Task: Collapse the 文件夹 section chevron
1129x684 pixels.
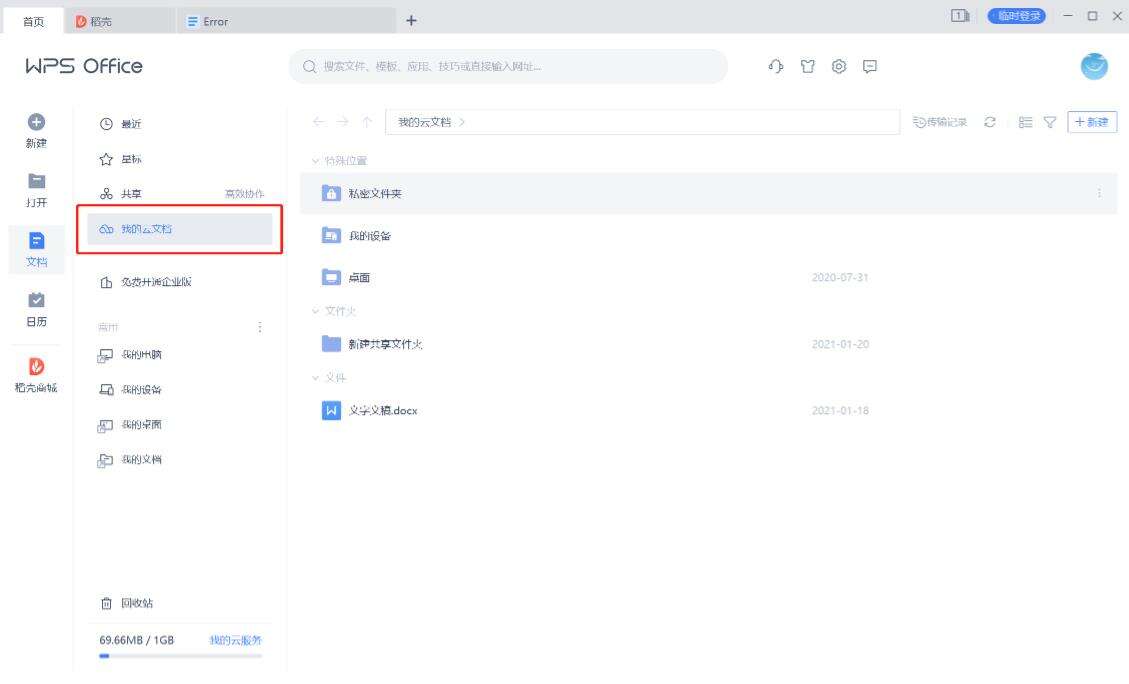Action: pos(317,311)
